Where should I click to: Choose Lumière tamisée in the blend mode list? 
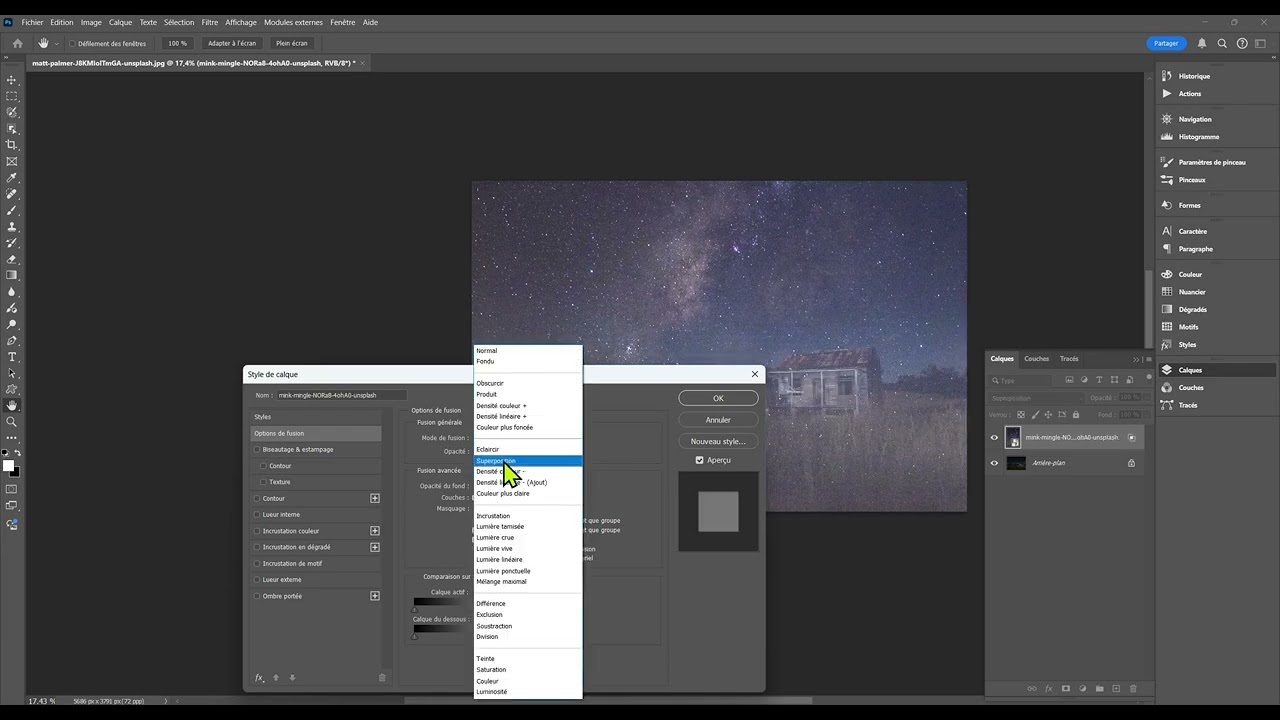[527, 527]
